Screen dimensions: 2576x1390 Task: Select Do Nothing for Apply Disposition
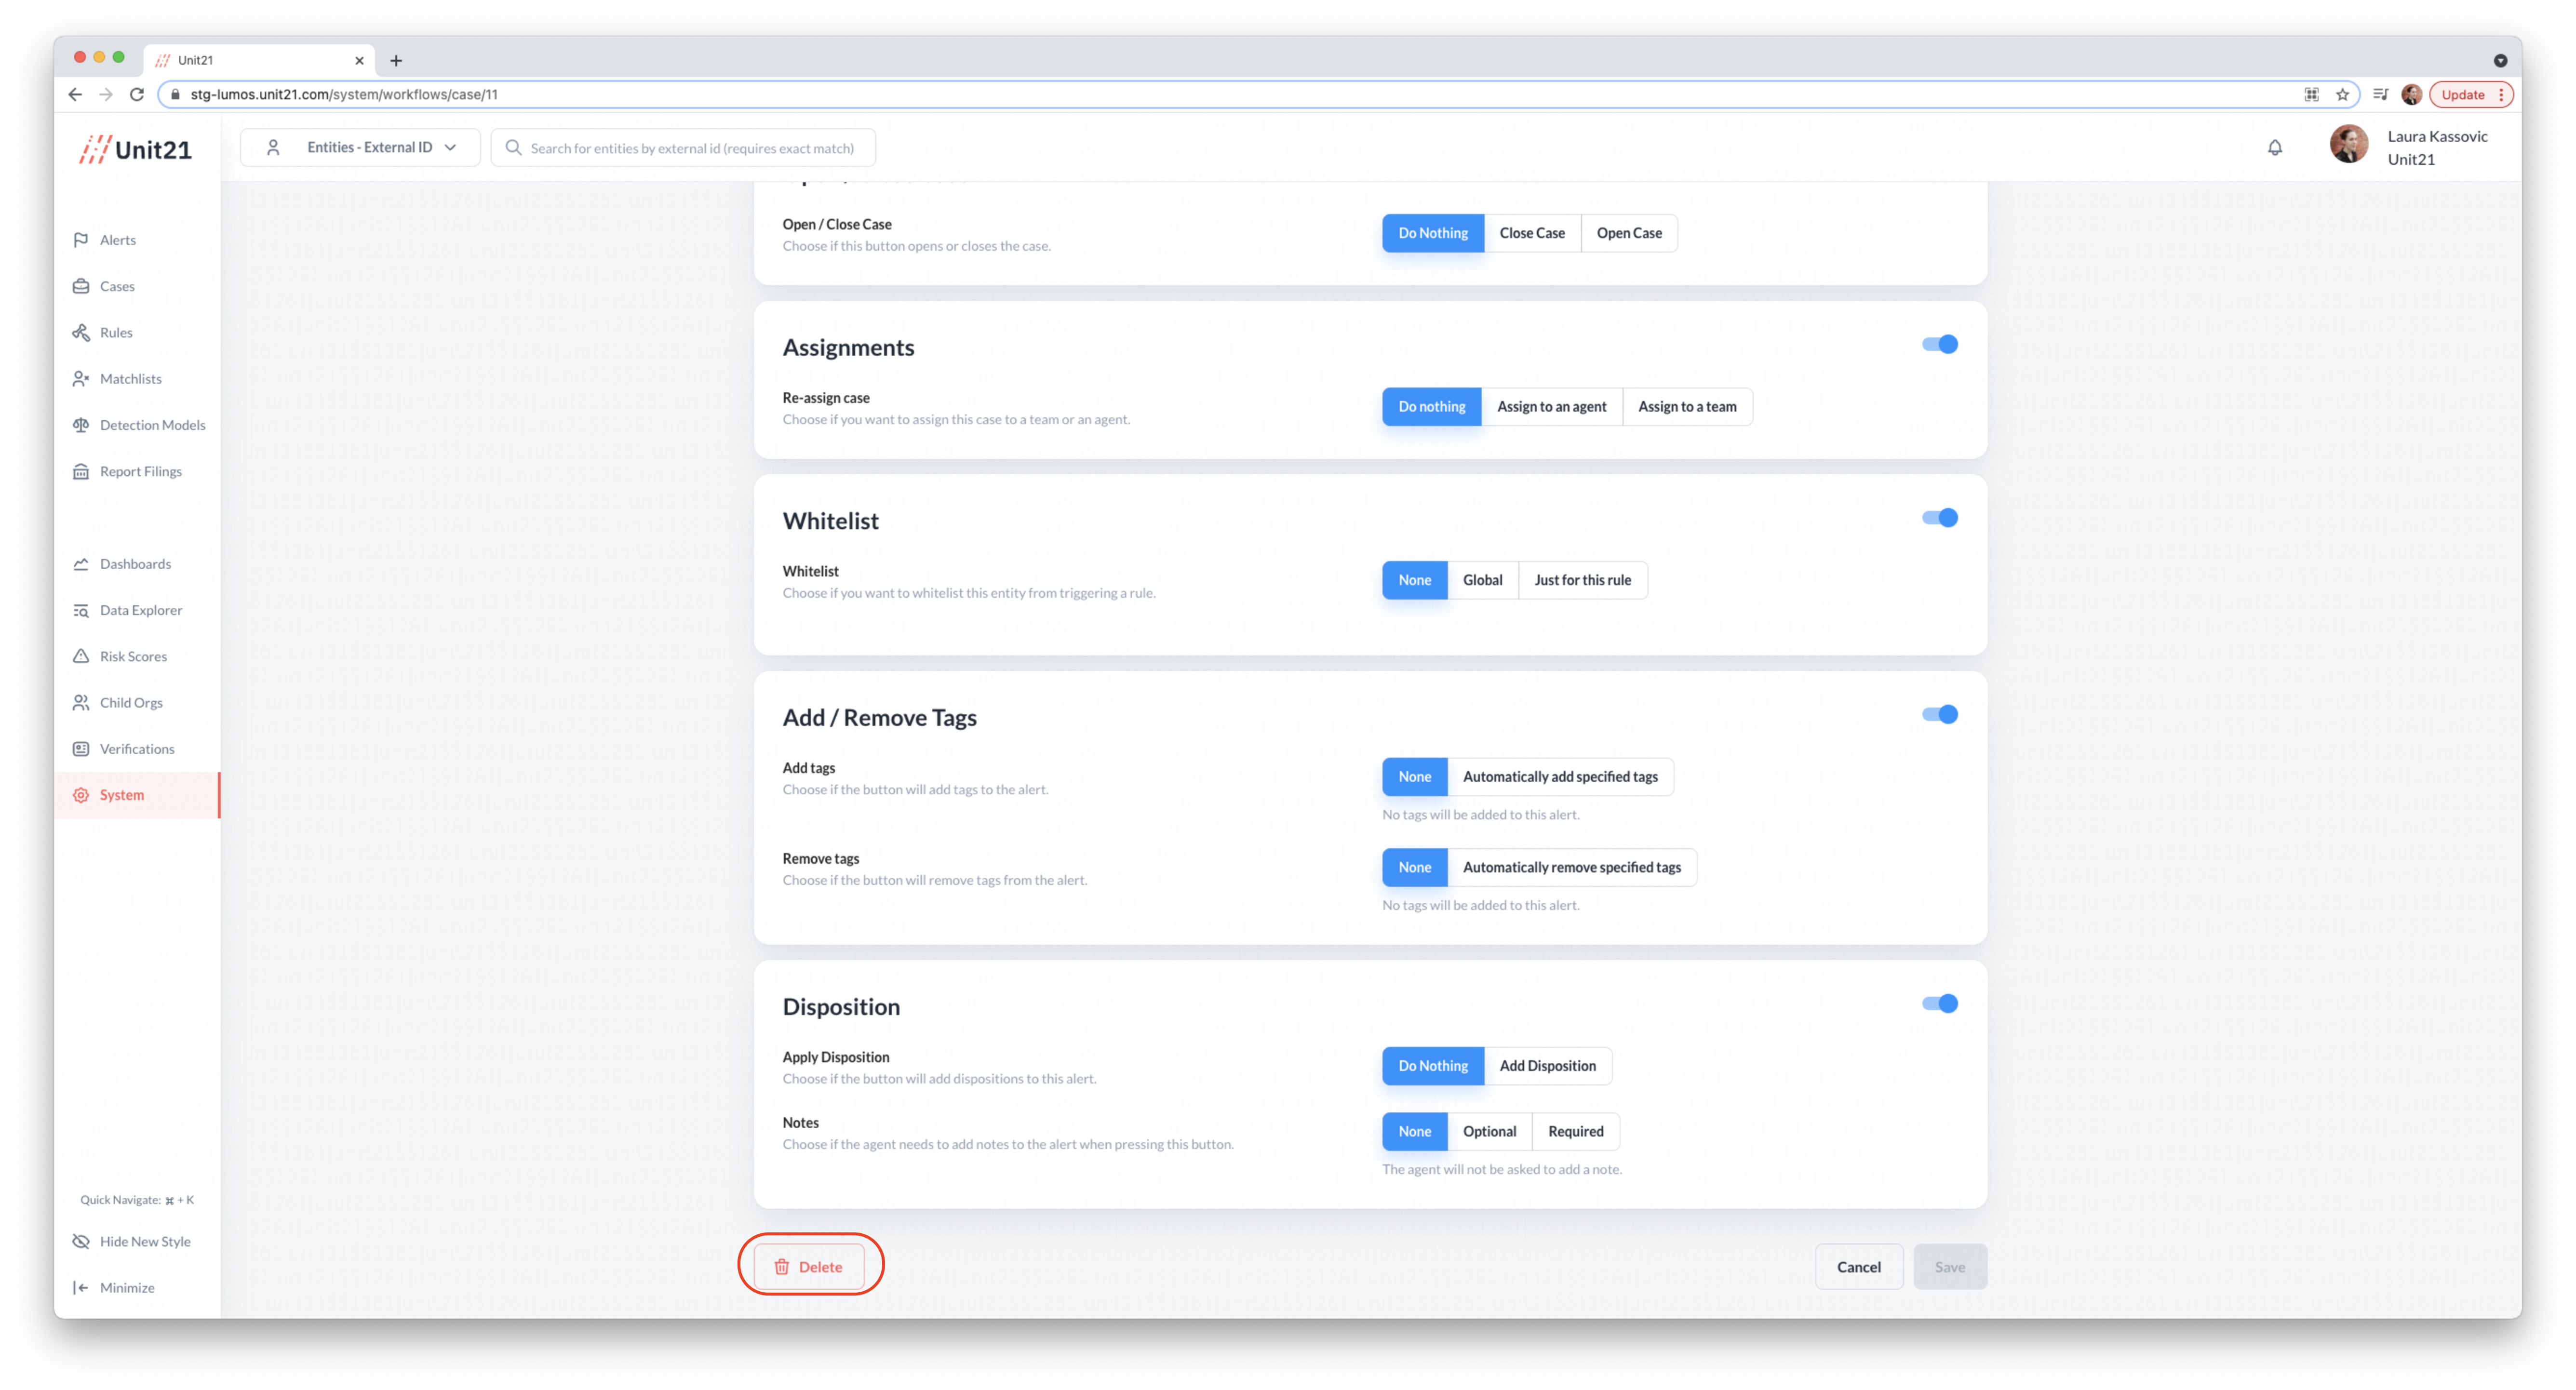[1433, 1066]
